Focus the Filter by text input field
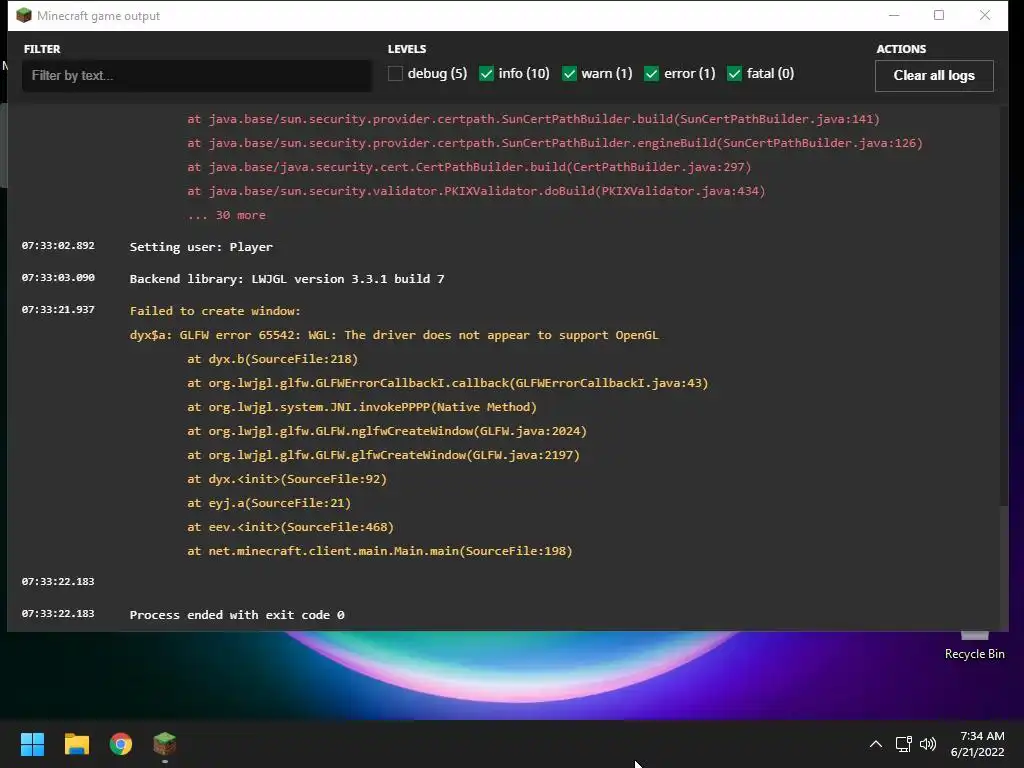Image resolution: width=1024 pixels, height=768 pixels. pos(197,76)
